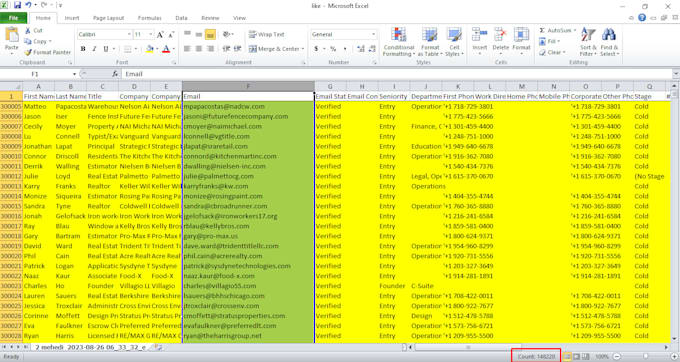Toggle bold formatting
The image size is (680, 362).
click(x=83, y=49)
